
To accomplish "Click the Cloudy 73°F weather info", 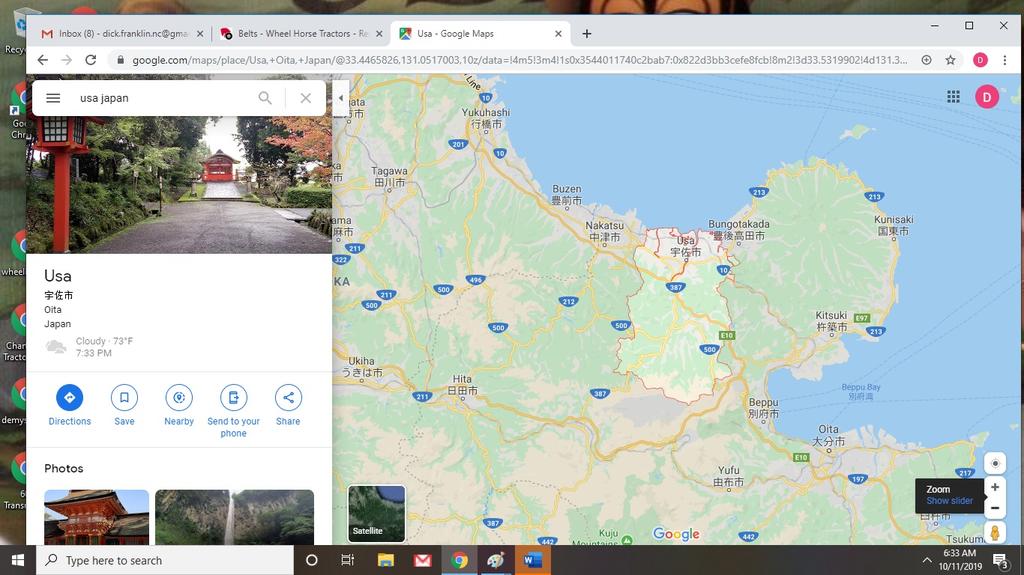I will 89,347.
